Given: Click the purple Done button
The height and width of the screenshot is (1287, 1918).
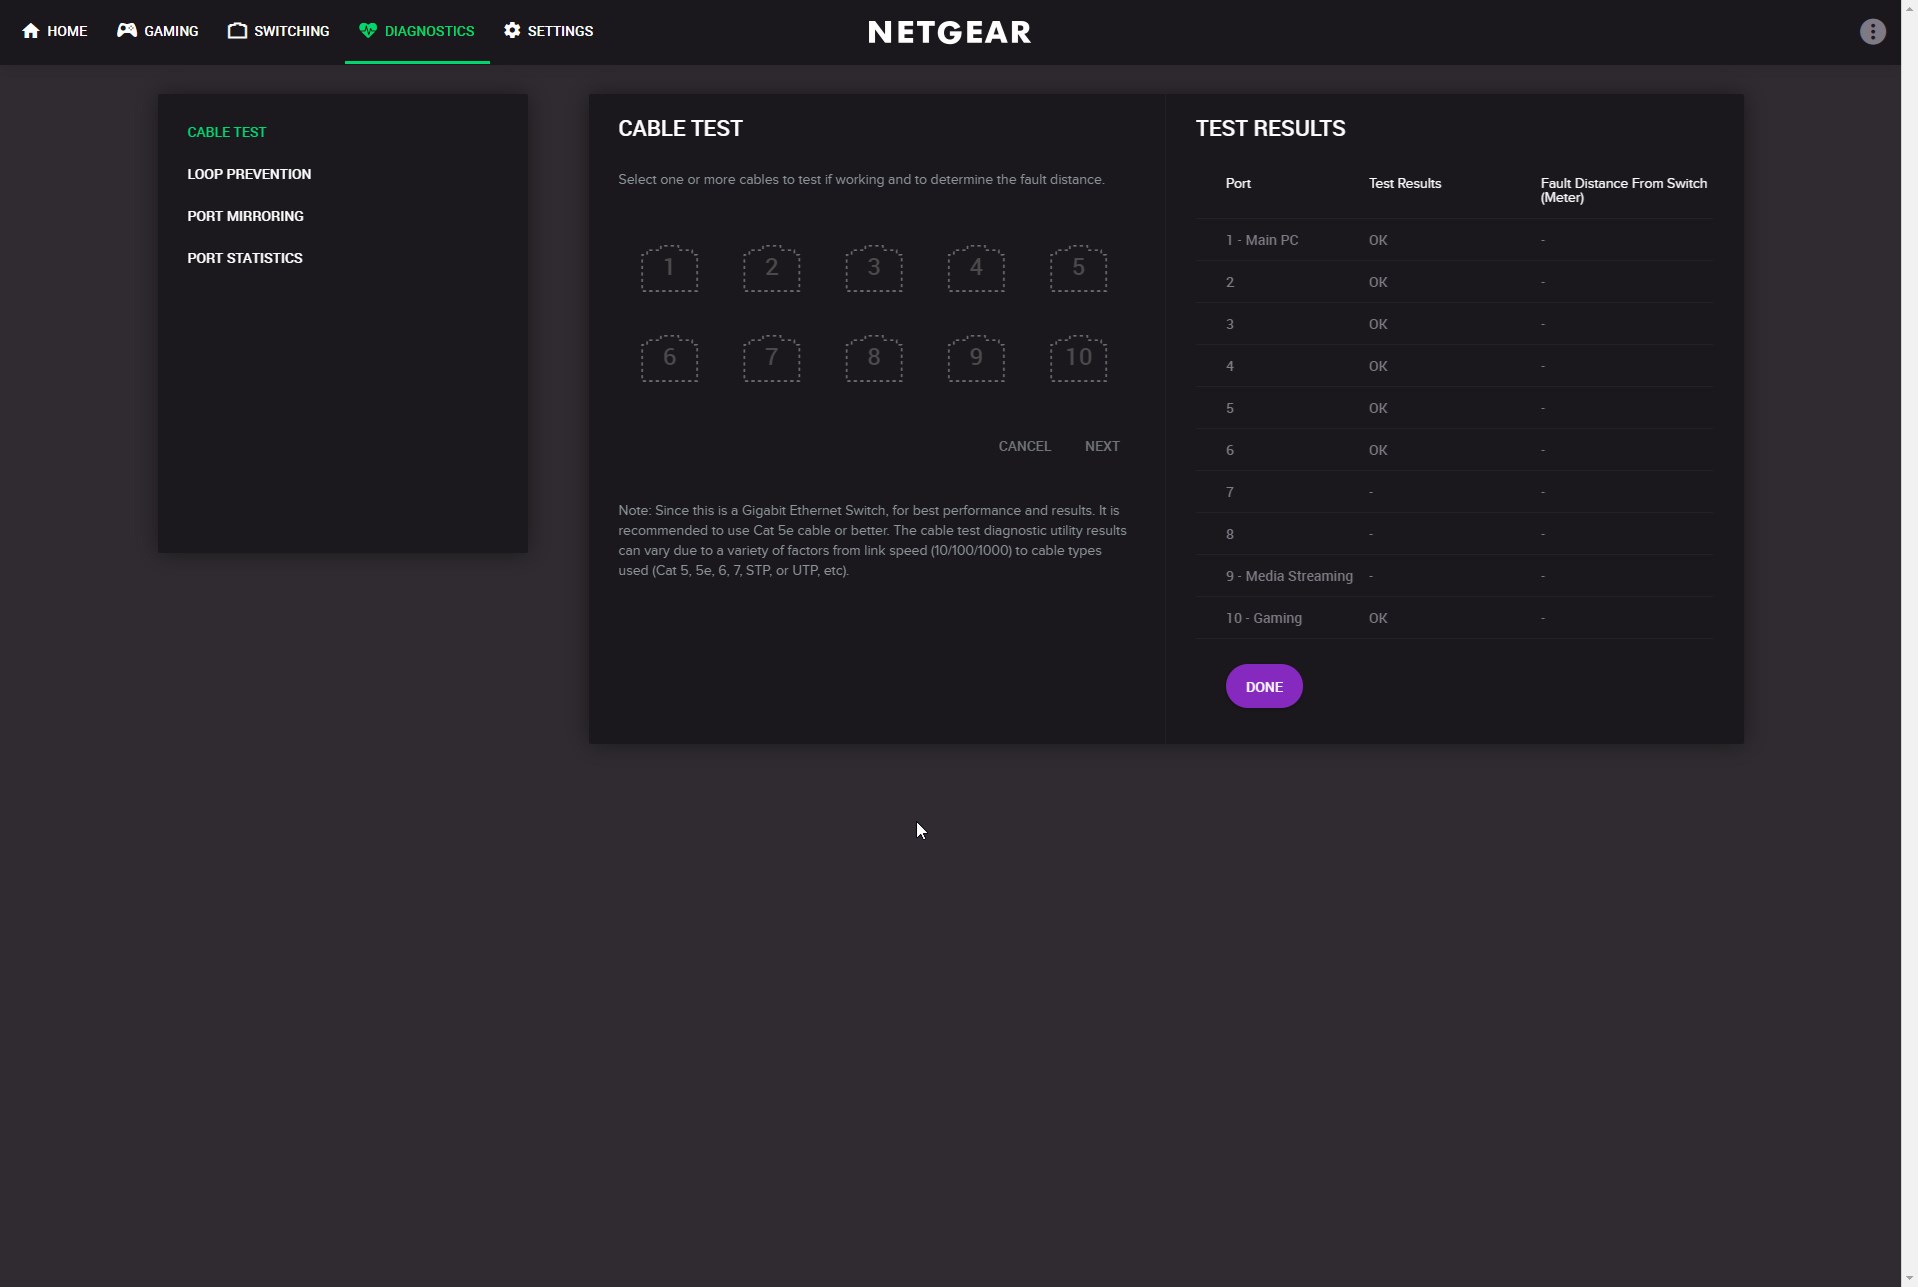Looking at the screenshot, I should coord(1264,686).
